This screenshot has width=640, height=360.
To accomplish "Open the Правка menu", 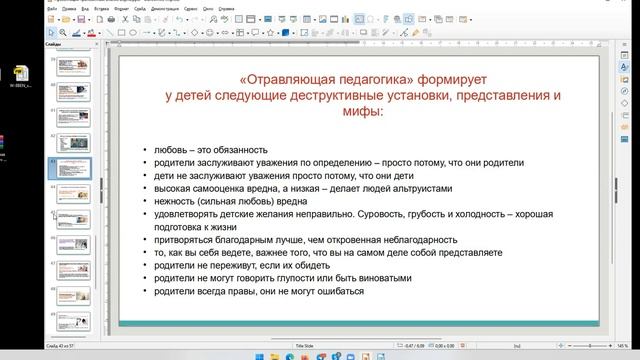I will pos(69,9).
